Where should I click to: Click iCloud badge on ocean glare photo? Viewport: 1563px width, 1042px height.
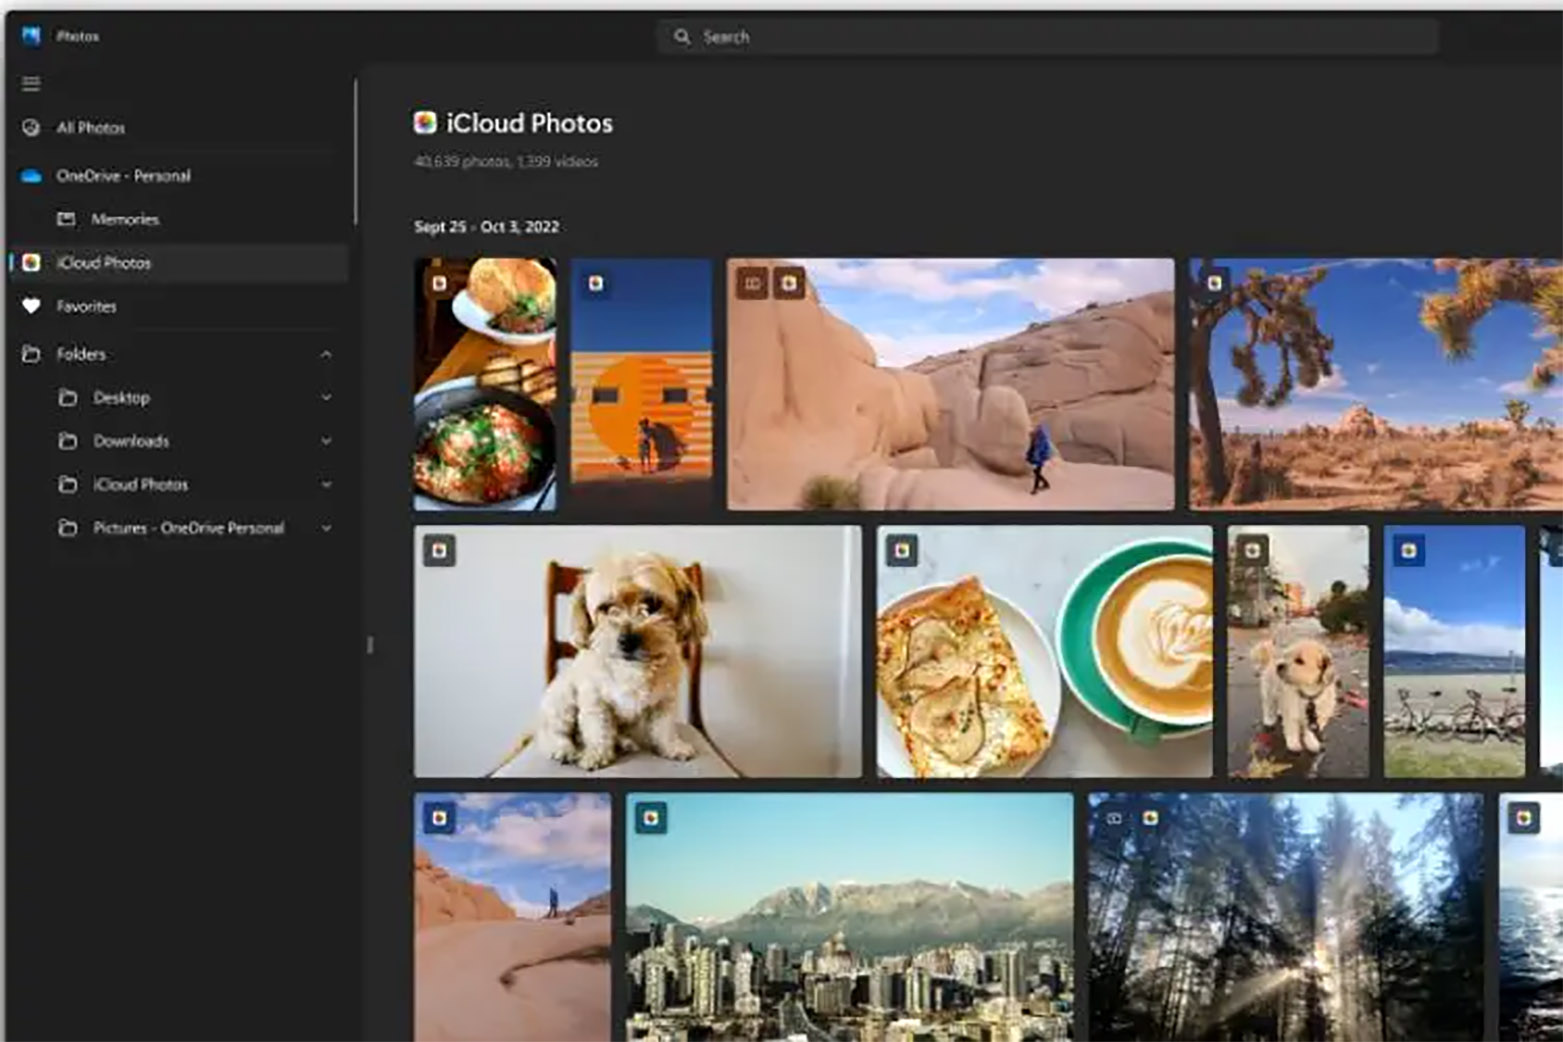[x=1524, y=818]
